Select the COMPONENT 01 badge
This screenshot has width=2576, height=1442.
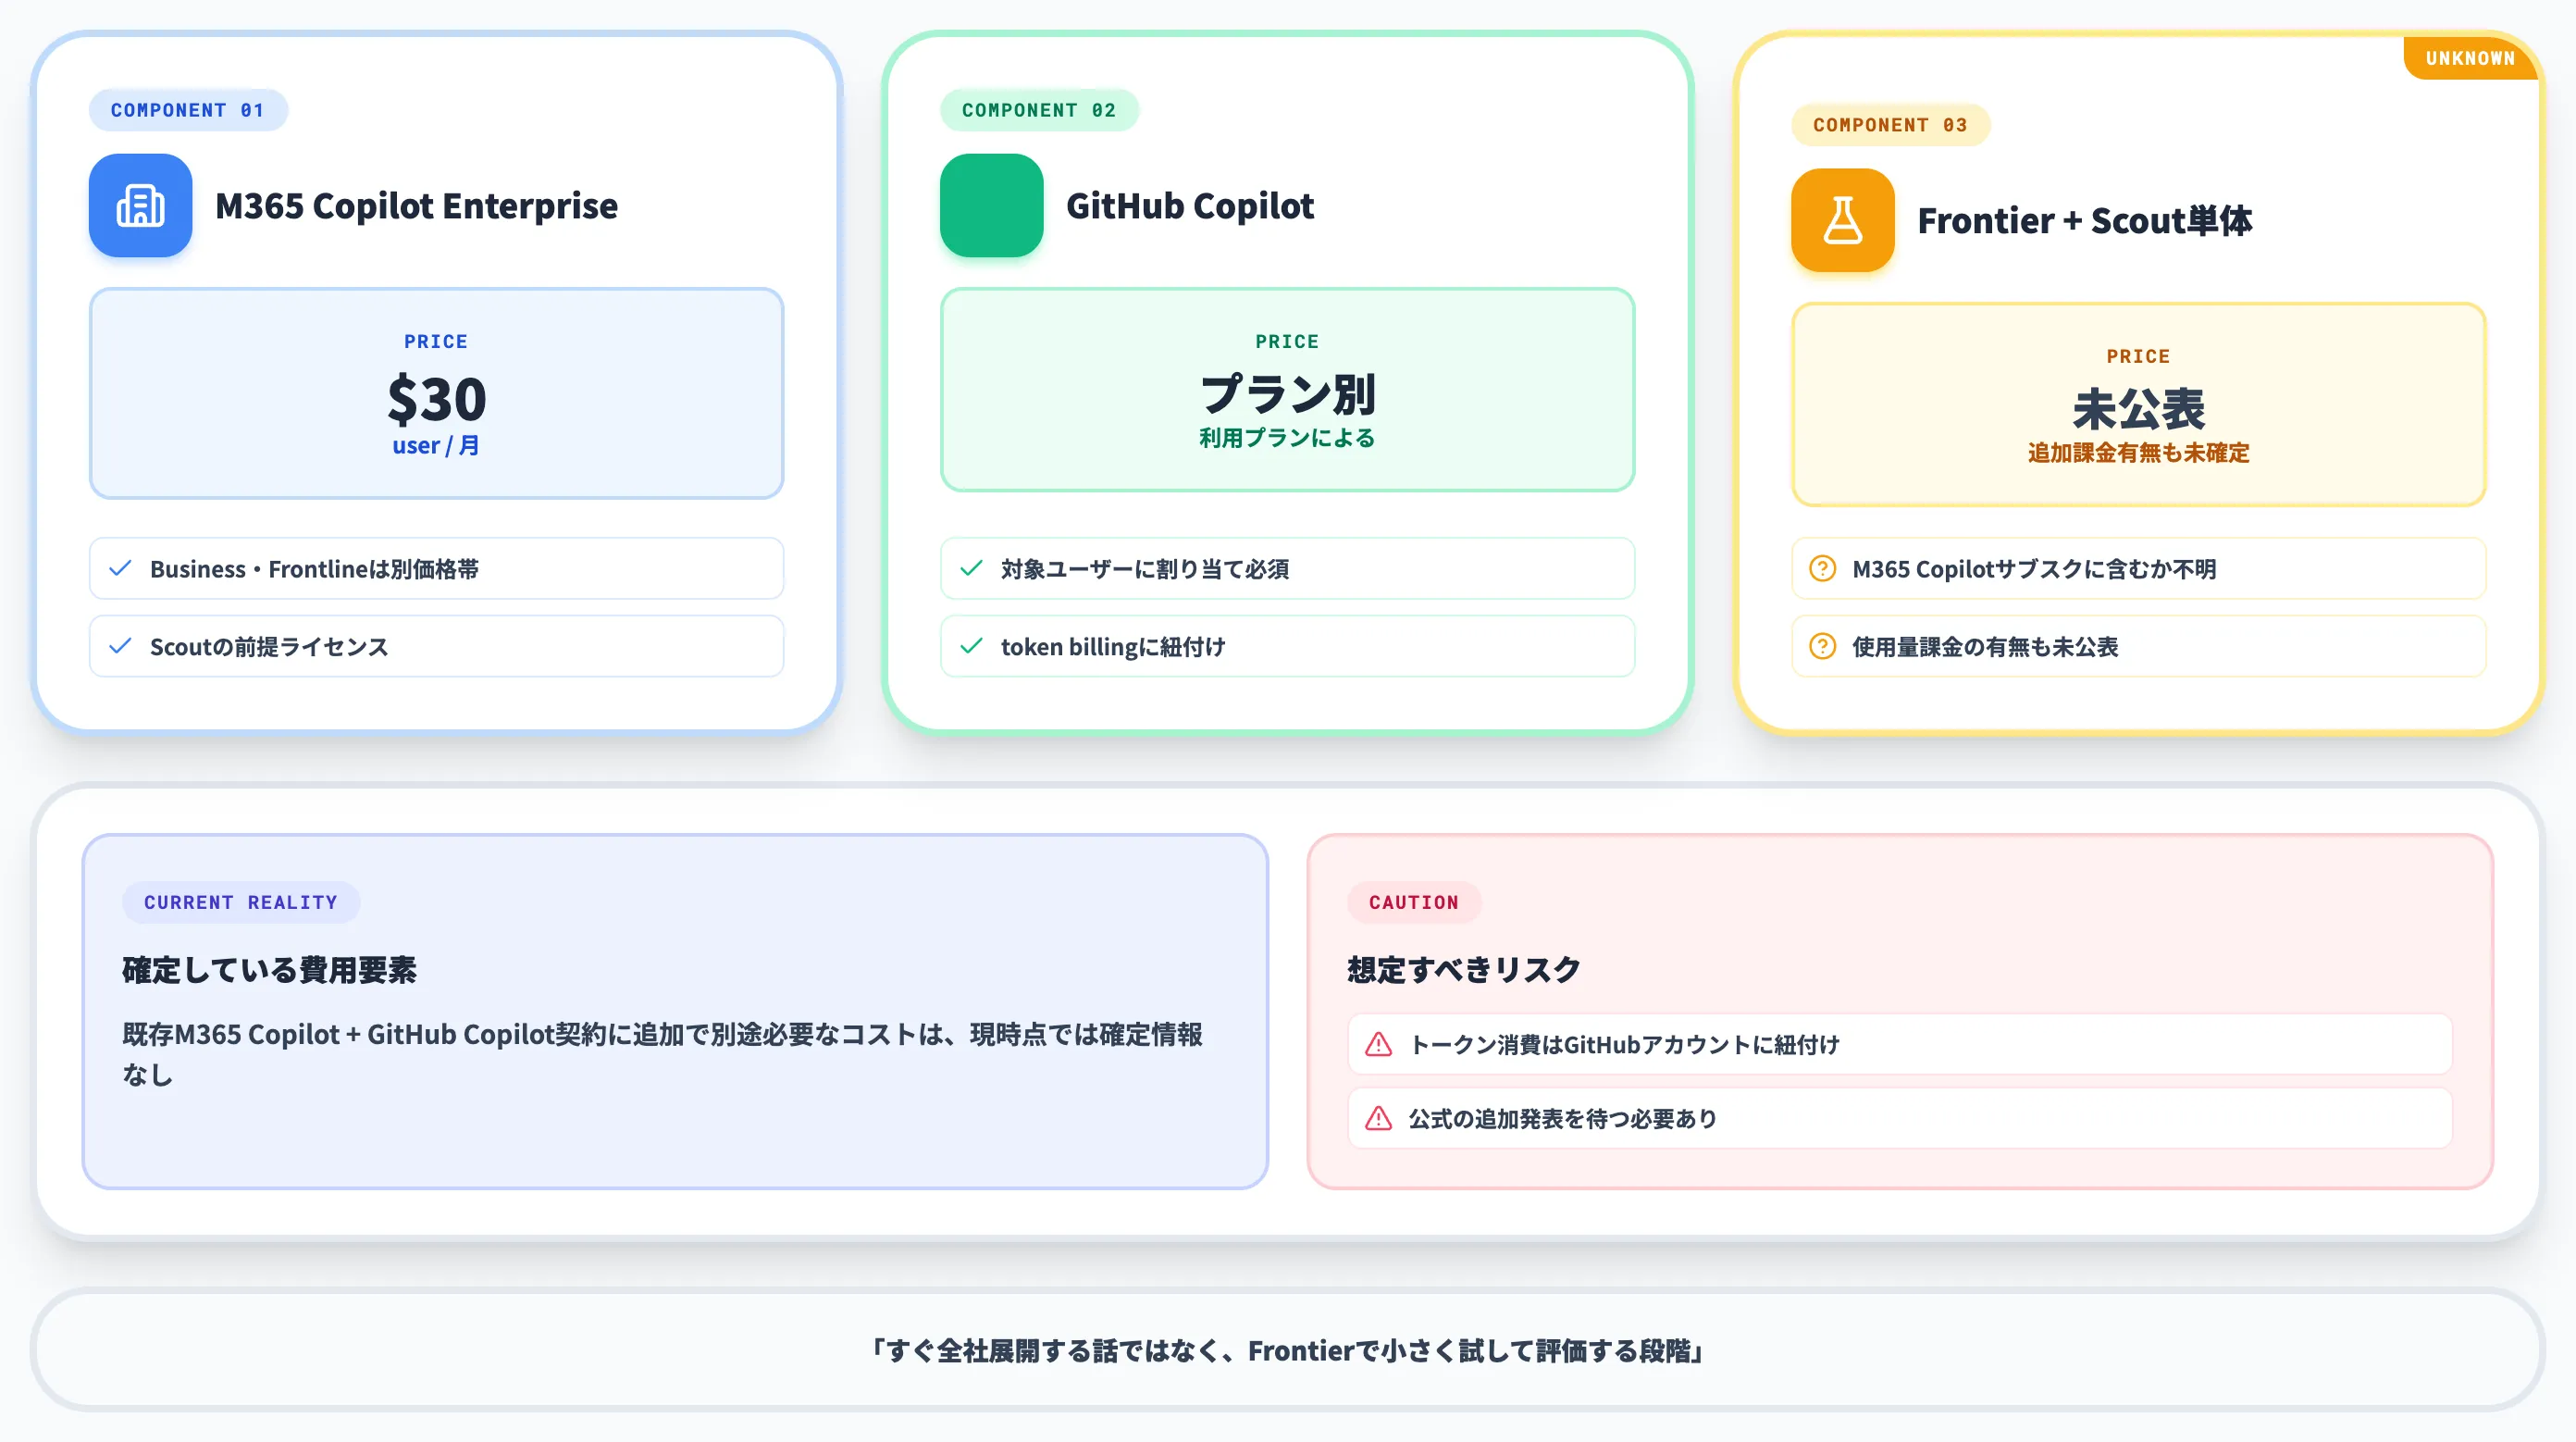point(188,110)
